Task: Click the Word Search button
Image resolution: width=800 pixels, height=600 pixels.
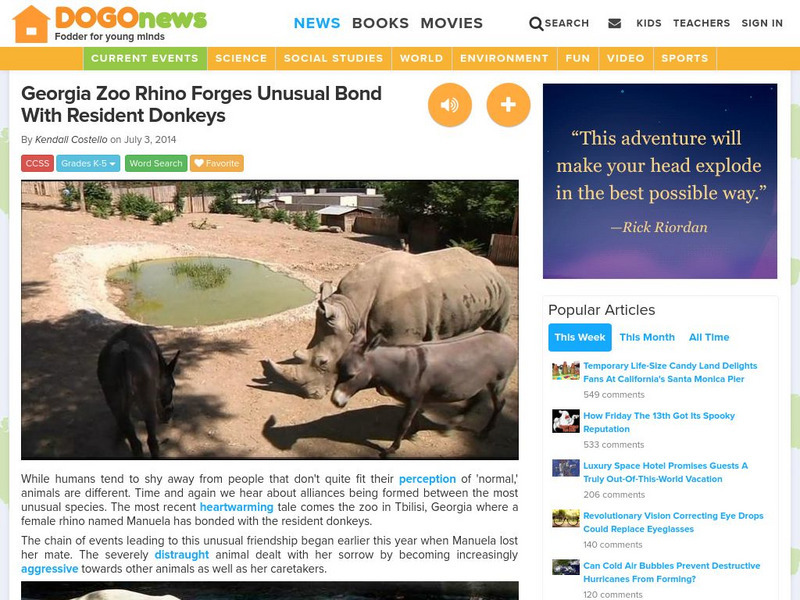Action: (156, 163)
